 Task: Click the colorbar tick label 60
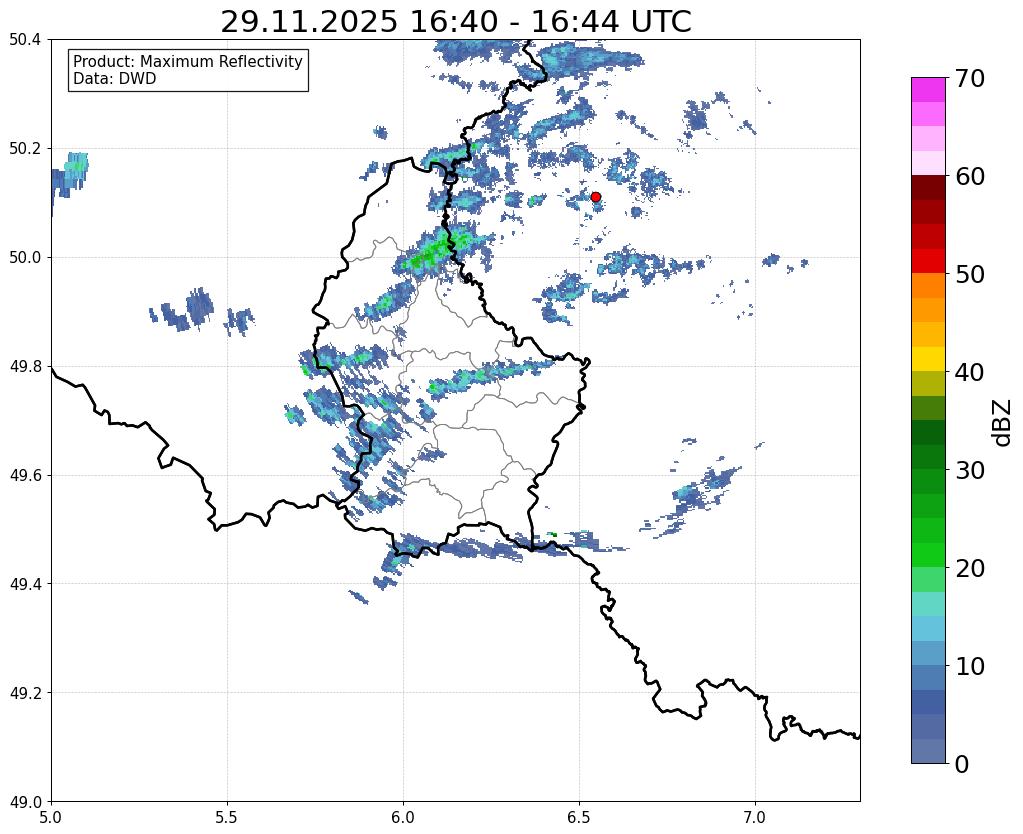[x=970, y=176]
